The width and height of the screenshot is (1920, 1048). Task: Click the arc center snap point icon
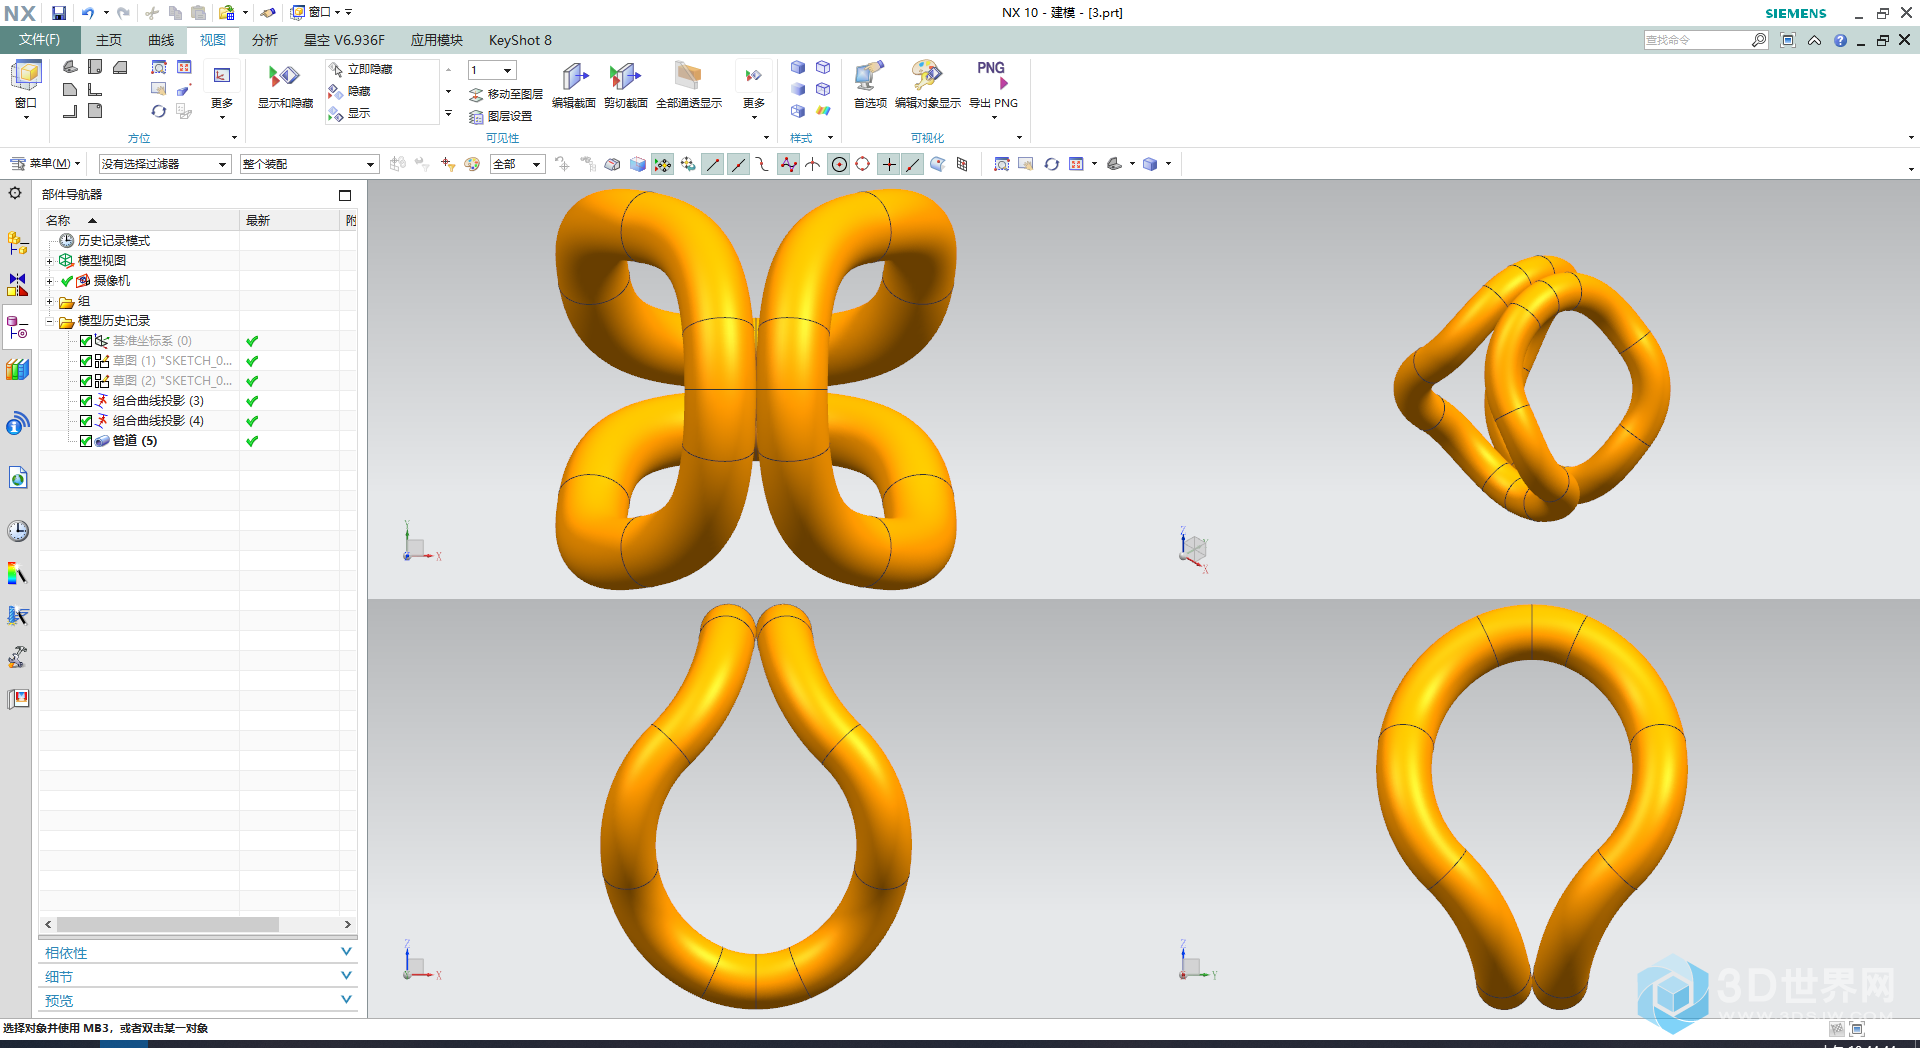click(x=839, y=164)
